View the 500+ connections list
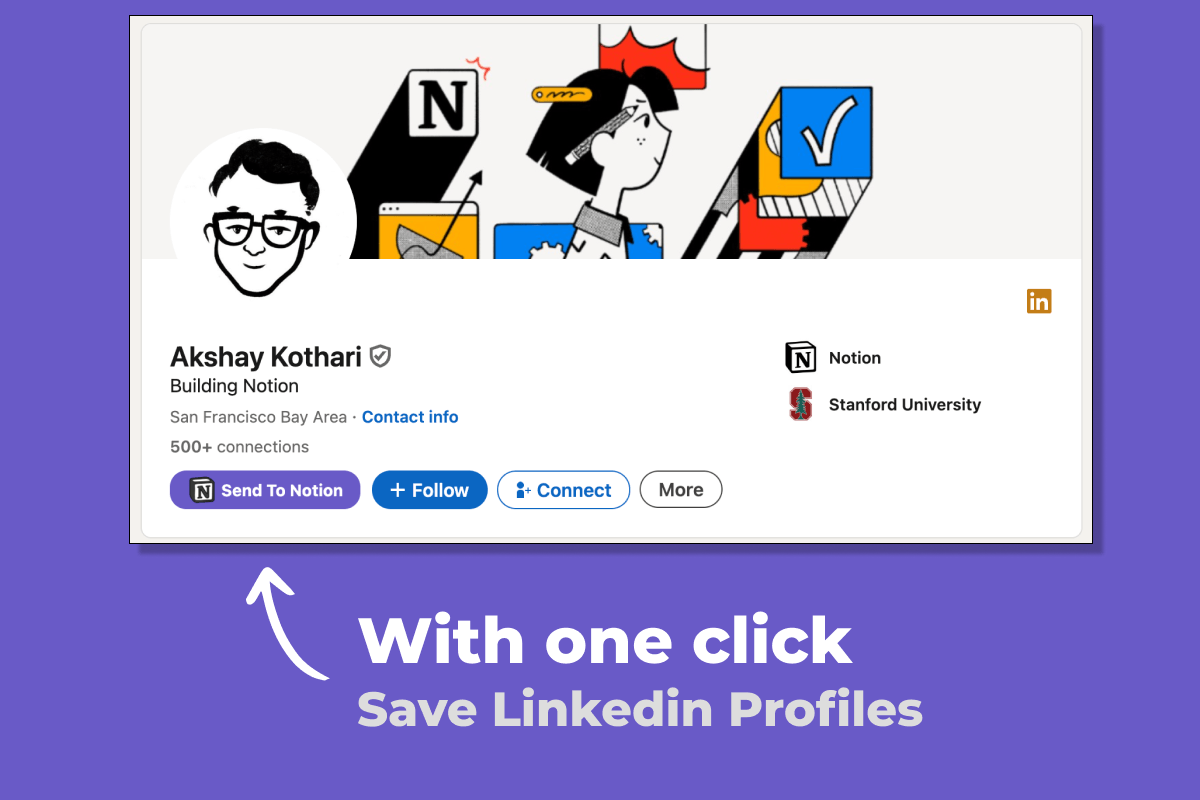This screenshot has width=1200, height=800. (239, 447)
